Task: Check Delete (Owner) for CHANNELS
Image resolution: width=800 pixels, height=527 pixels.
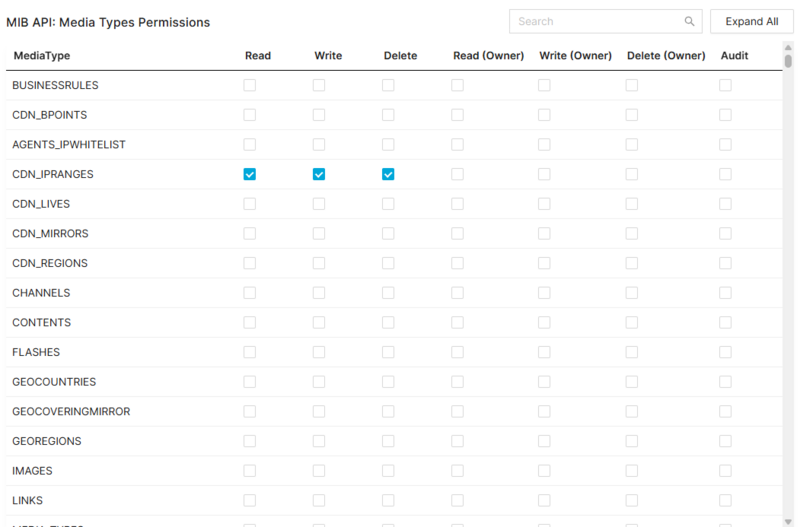Action: pos(632,293)
